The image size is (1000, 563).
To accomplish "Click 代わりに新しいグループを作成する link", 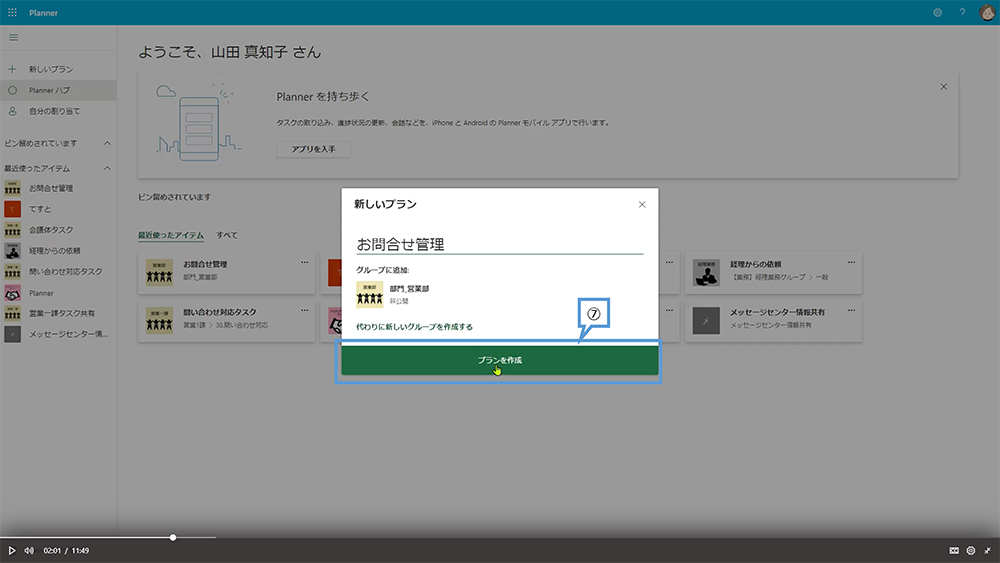I will click(415, 327).
